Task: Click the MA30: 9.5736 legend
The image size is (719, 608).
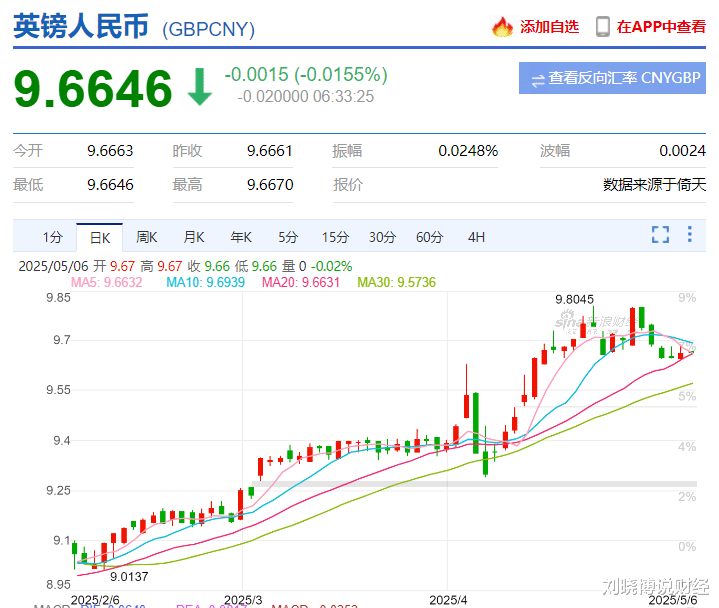Action: 397,282
